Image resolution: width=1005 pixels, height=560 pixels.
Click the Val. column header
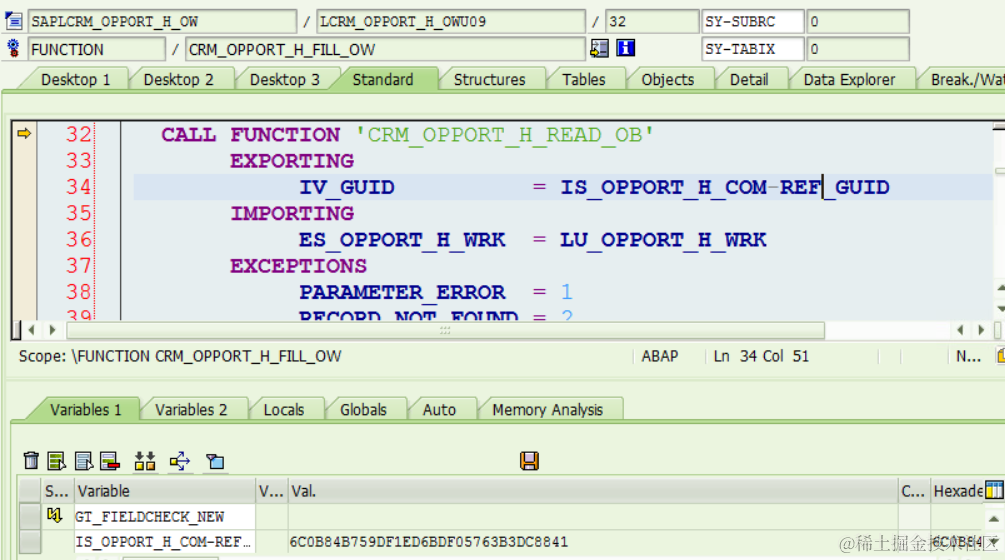point(593,491)
